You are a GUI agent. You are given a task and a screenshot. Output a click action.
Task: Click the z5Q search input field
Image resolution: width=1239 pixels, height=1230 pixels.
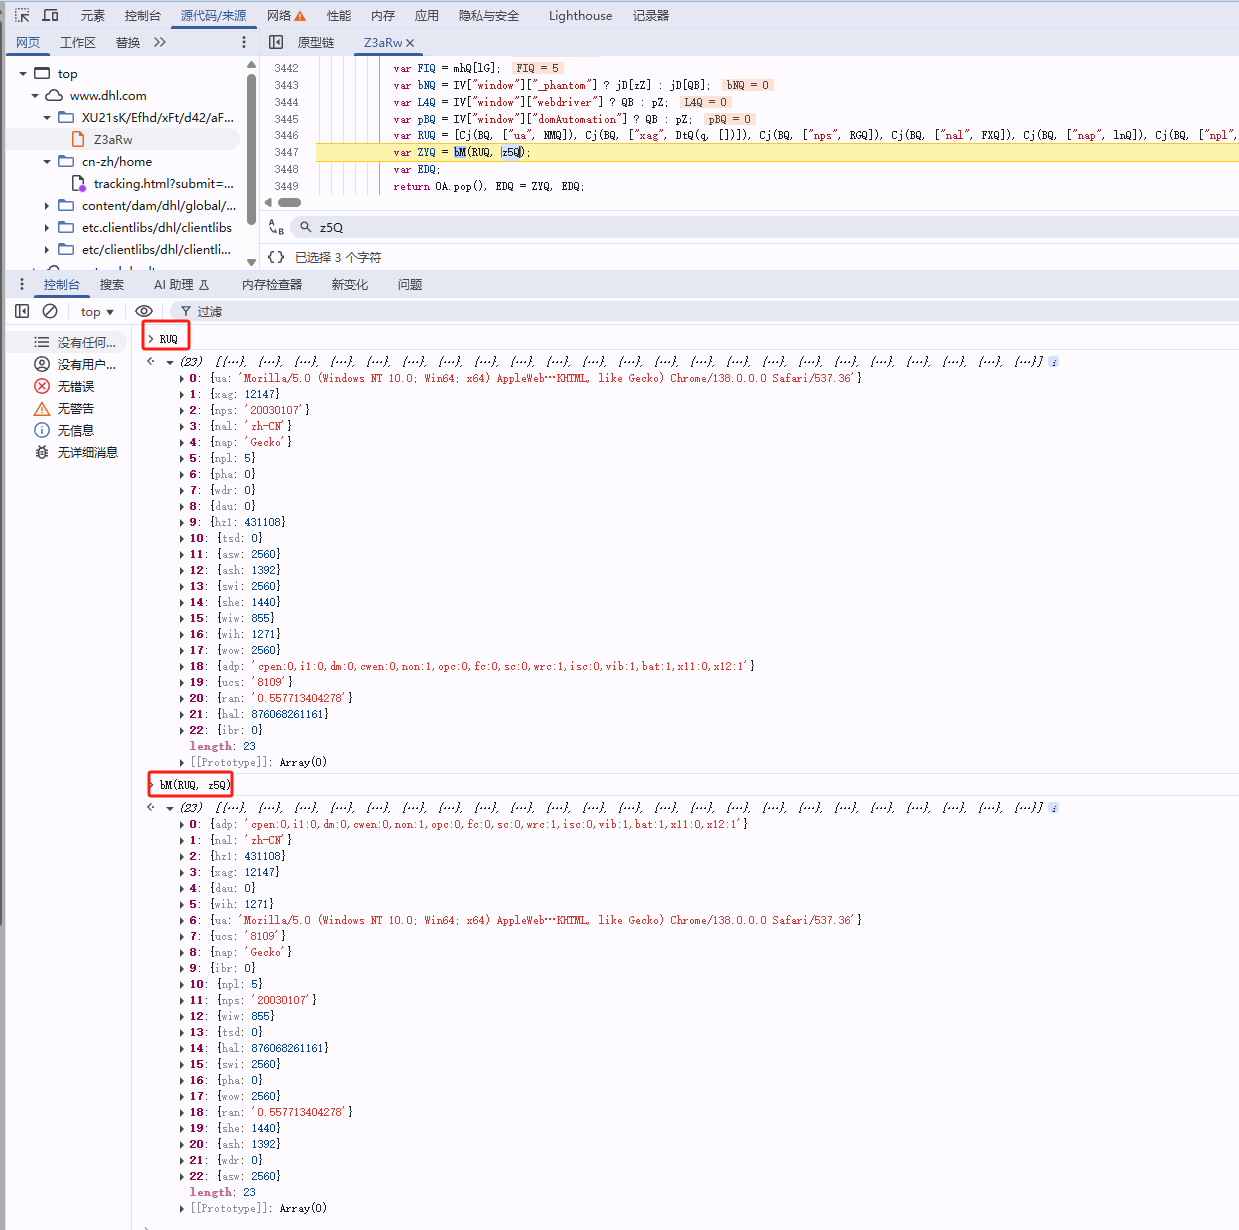(765, 227)
